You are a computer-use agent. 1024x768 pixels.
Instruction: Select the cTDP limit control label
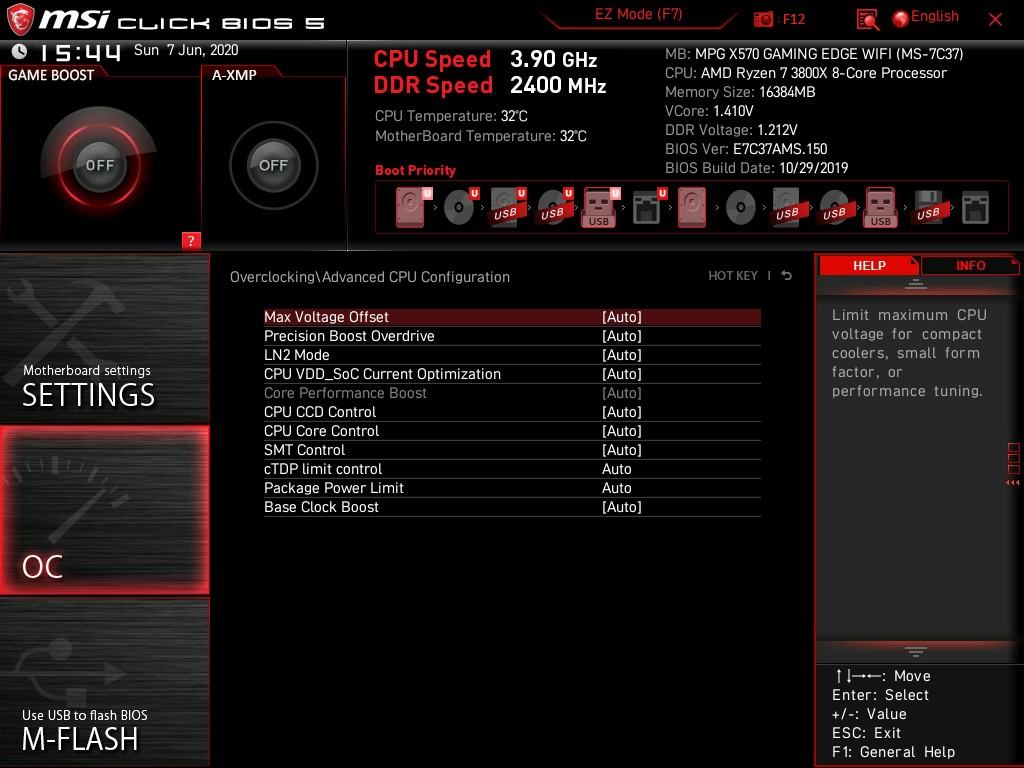[x=323, y=469]
